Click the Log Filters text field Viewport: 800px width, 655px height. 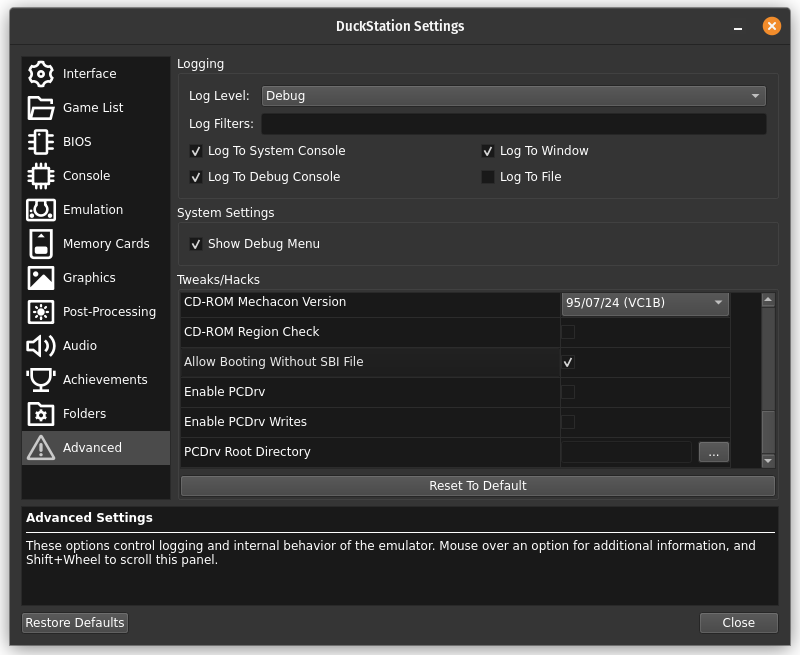click(x=514, y=124)
